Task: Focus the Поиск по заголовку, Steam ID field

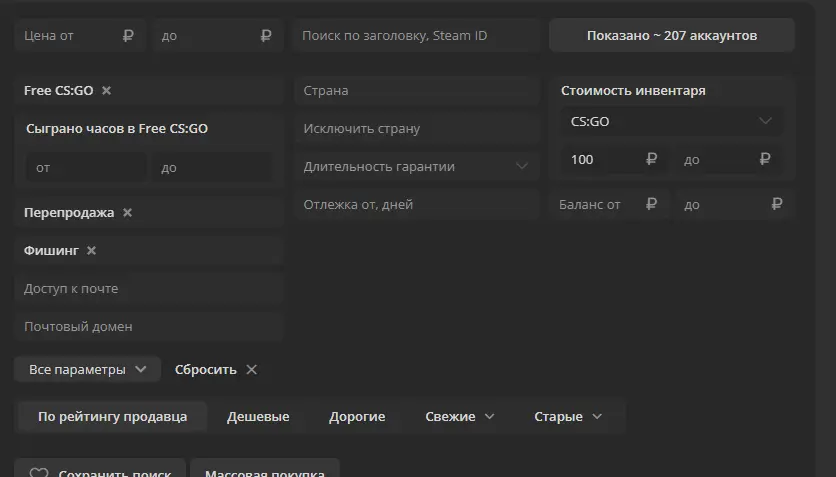Action: 417,35
